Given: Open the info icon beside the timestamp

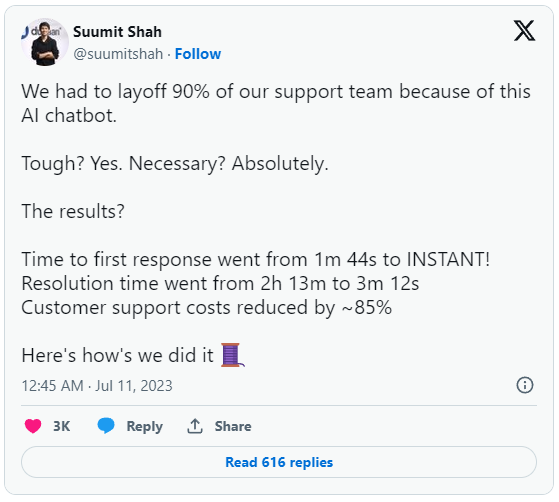Looking at the screenshot, I should 525,385.
